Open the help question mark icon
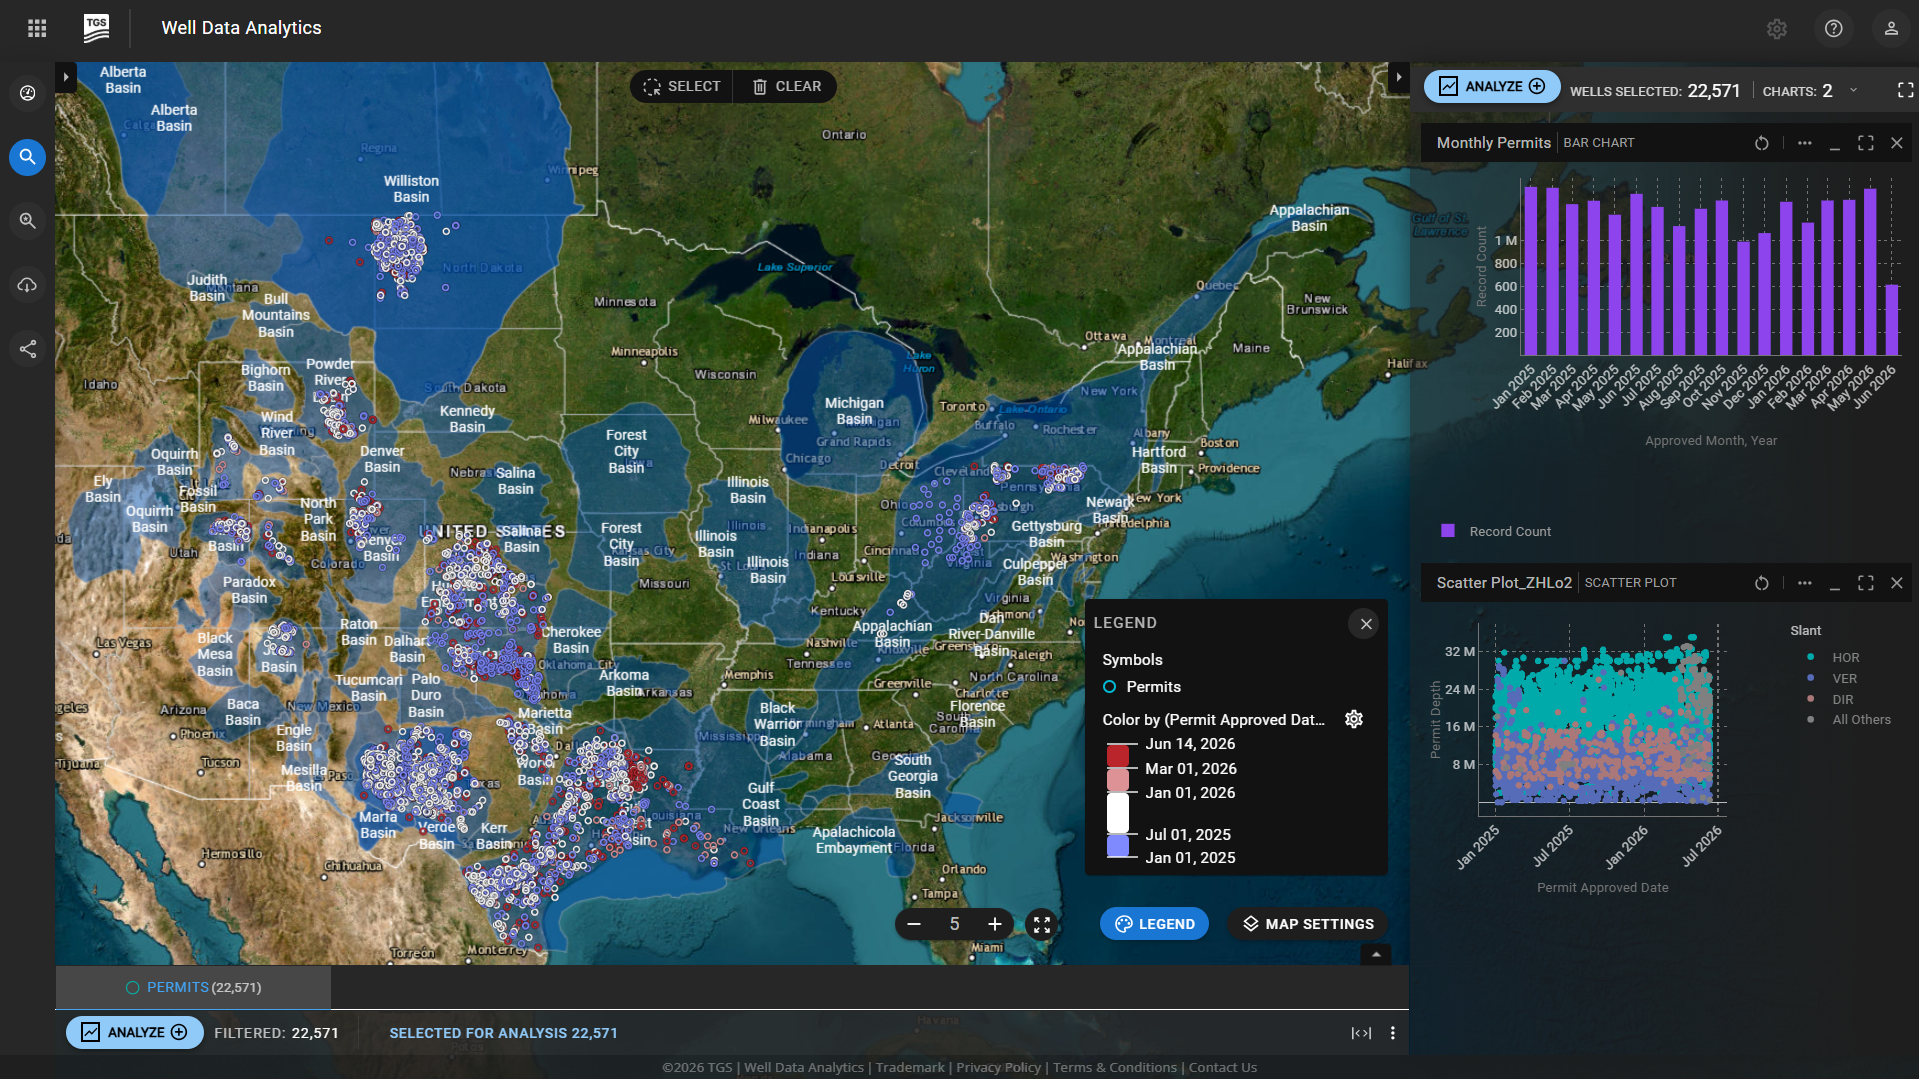 1833,29
